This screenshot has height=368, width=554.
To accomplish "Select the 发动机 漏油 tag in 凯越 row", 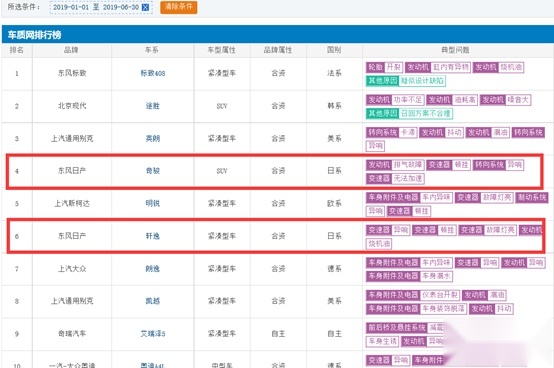I will tap(484, 295).
